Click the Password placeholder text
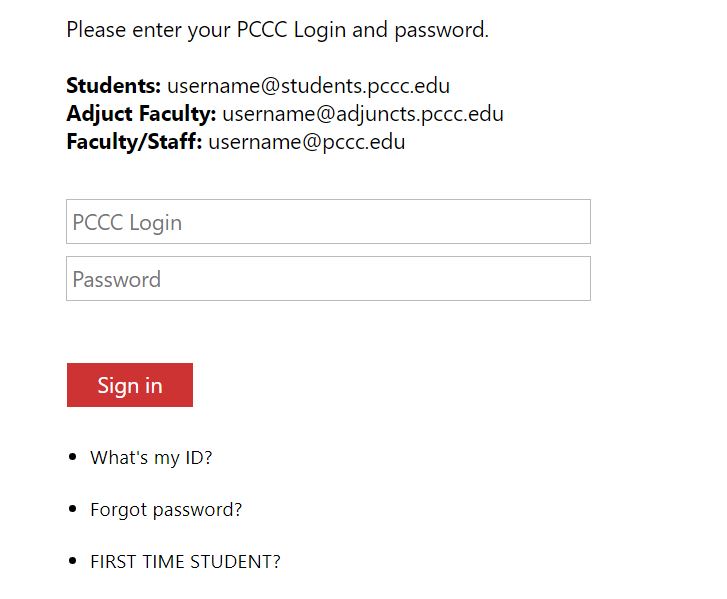This screenshot has width=727, height=599. click(117, 280)
